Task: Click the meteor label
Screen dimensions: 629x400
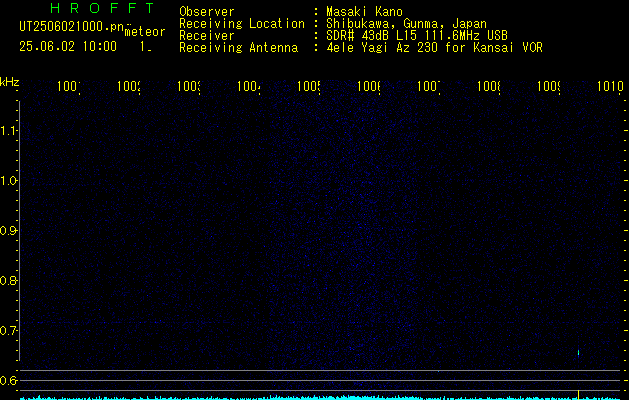Action: (145, 32)
